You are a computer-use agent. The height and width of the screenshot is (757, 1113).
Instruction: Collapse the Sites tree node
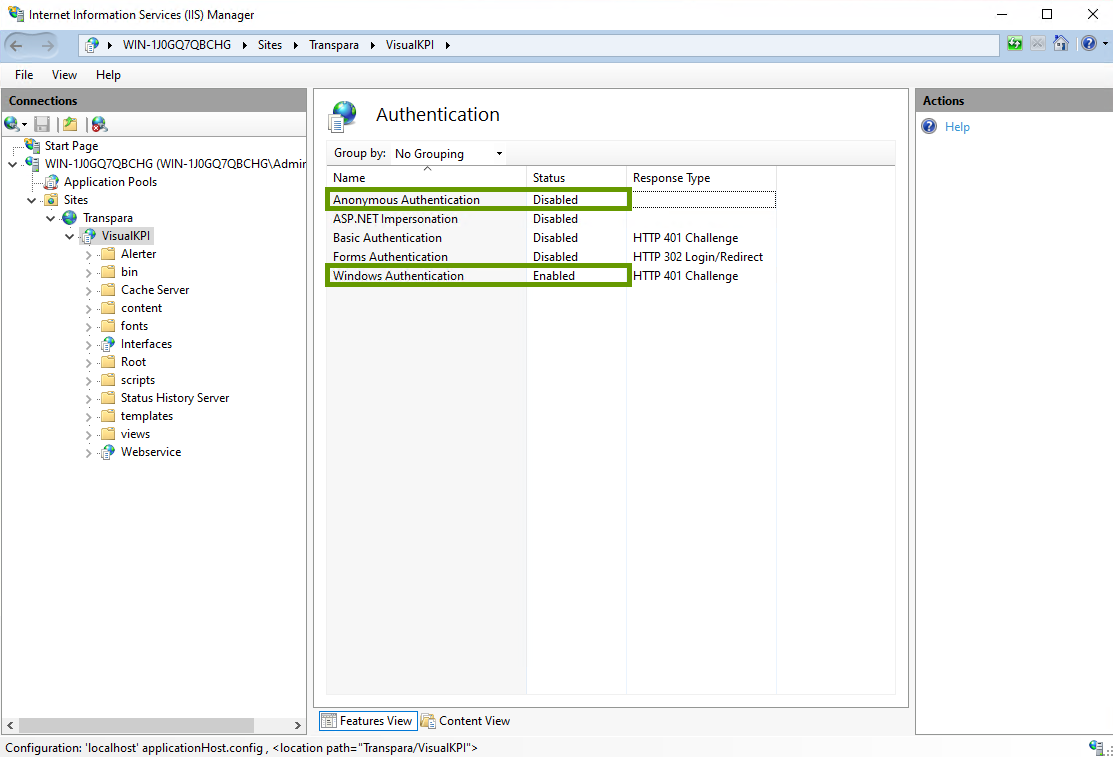pyautogui.click(x=32, y=200)
